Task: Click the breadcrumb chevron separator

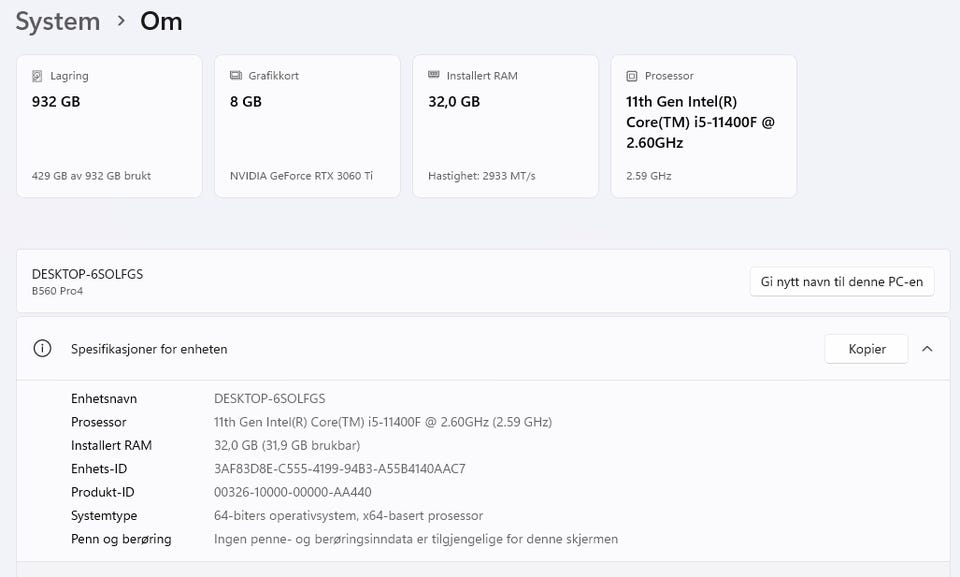Action: pyautogui.click(x=121, y=21)
